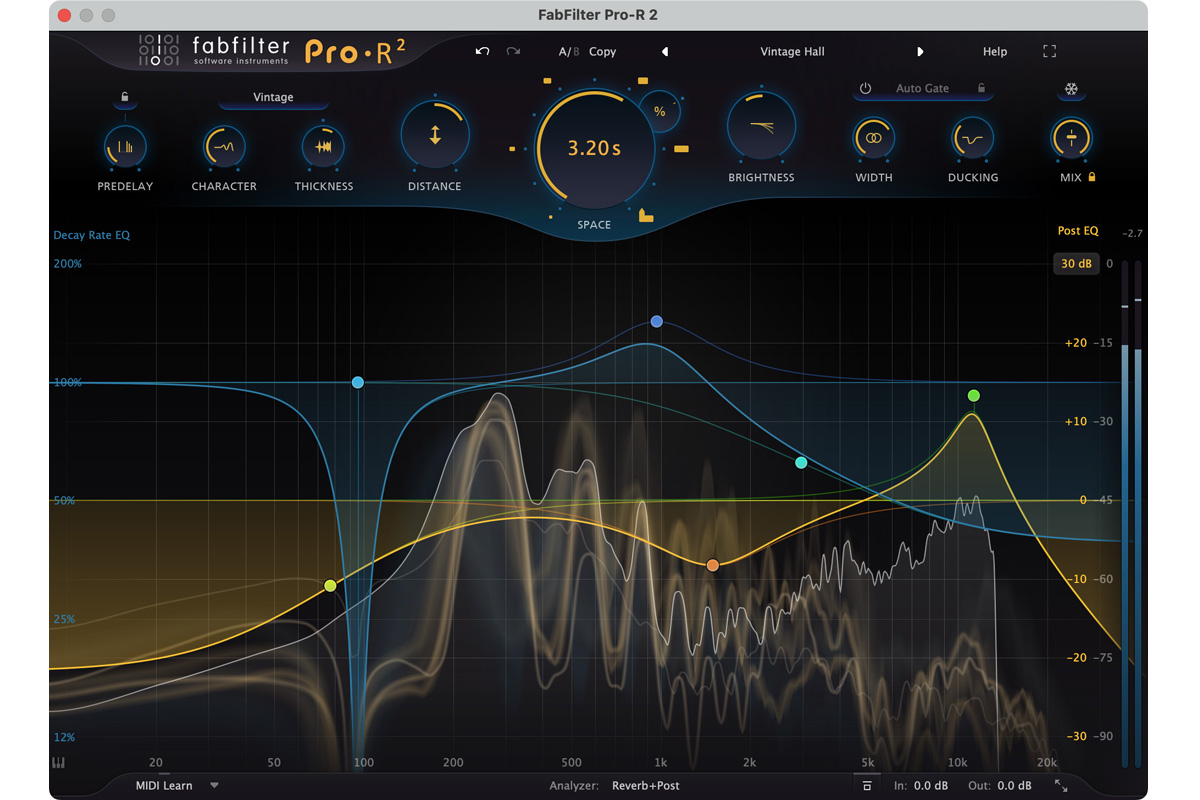Open the Vintage Hall preset menu

pyautogui.click(x=792, y=52)
